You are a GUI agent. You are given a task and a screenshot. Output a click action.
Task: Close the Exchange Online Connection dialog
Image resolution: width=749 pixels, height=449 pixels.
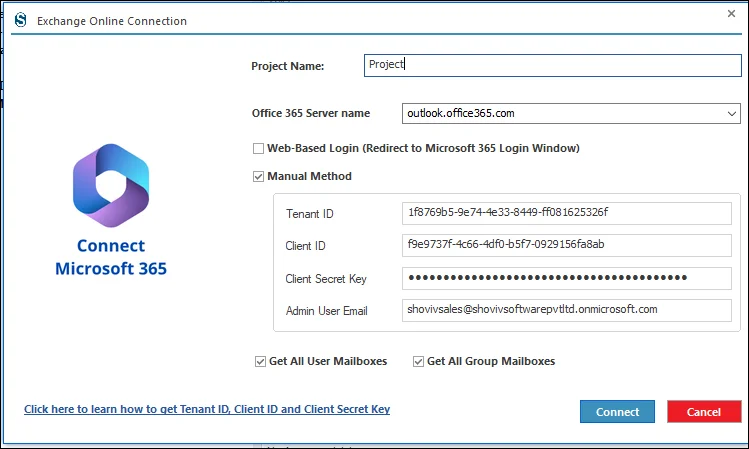click(731, 13)
